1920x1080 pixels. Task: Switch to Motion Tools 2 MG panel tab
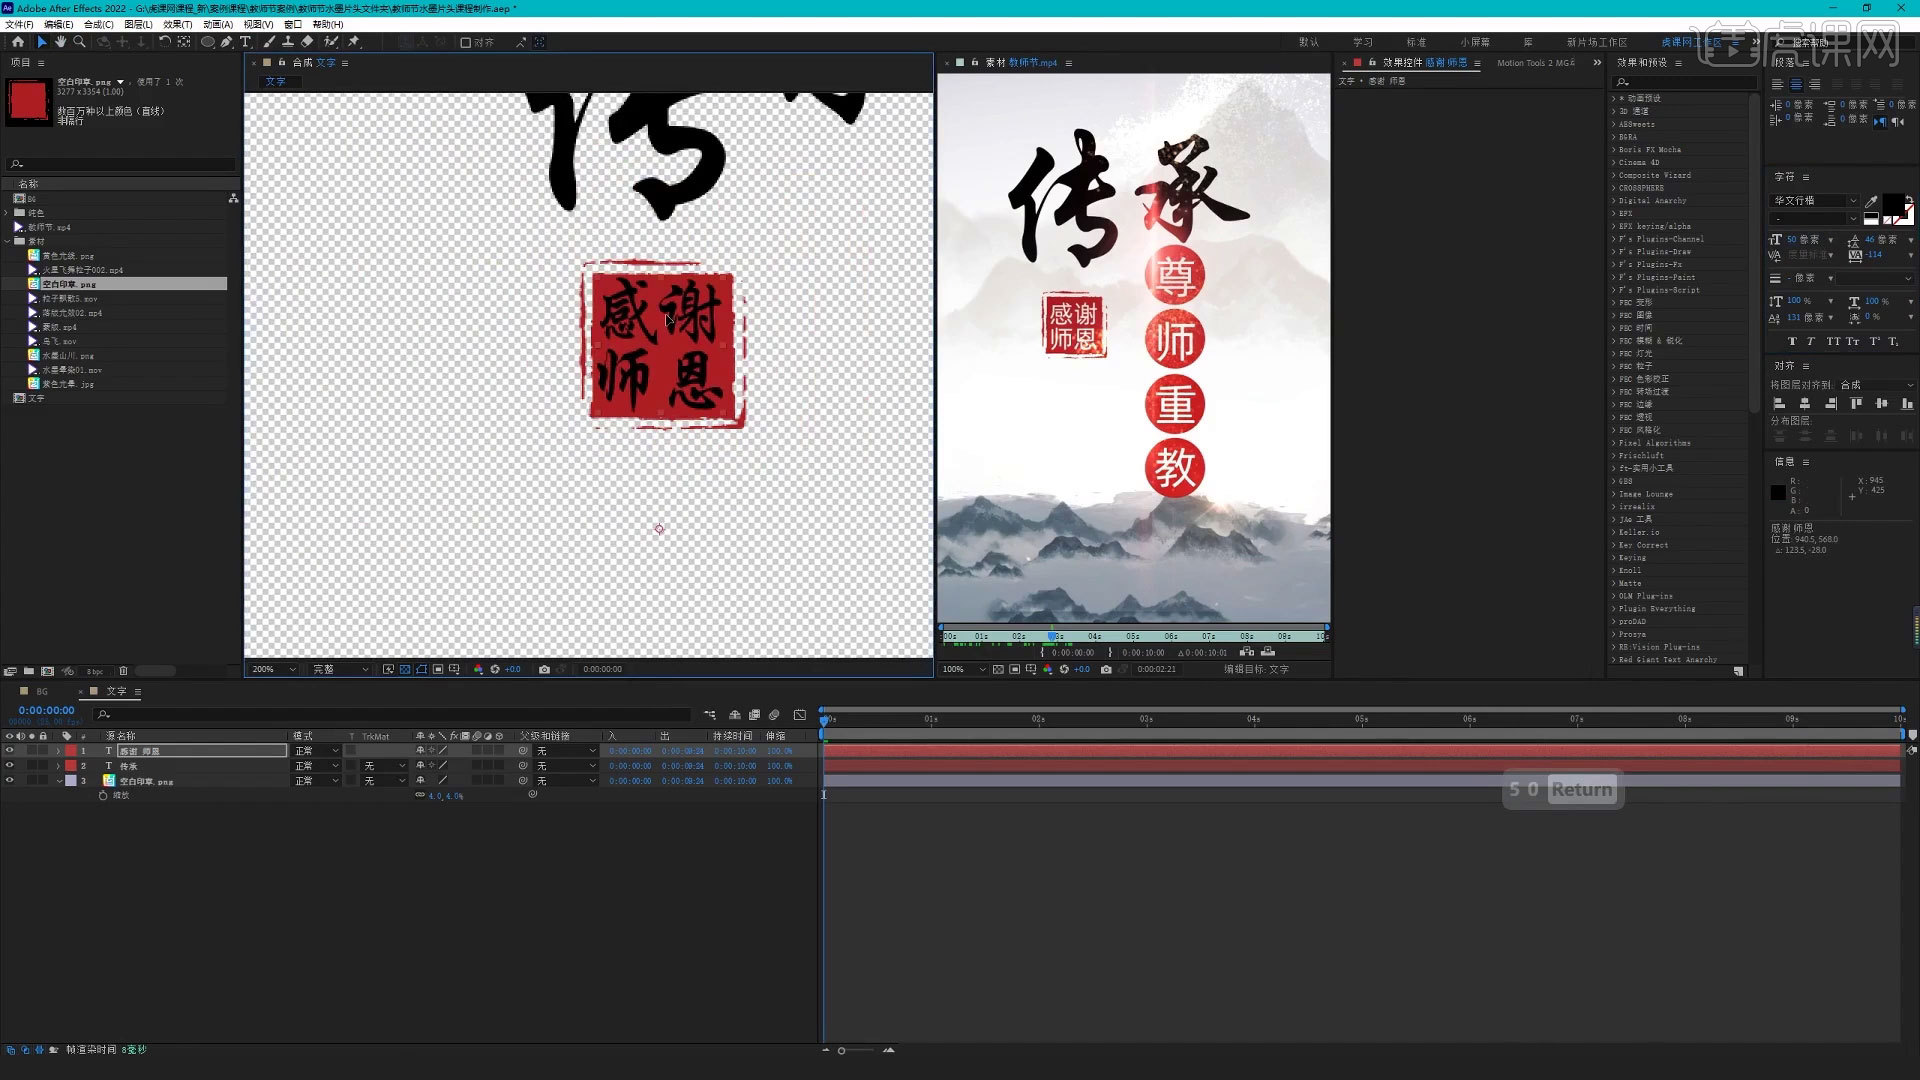(x=1535, y=62)
